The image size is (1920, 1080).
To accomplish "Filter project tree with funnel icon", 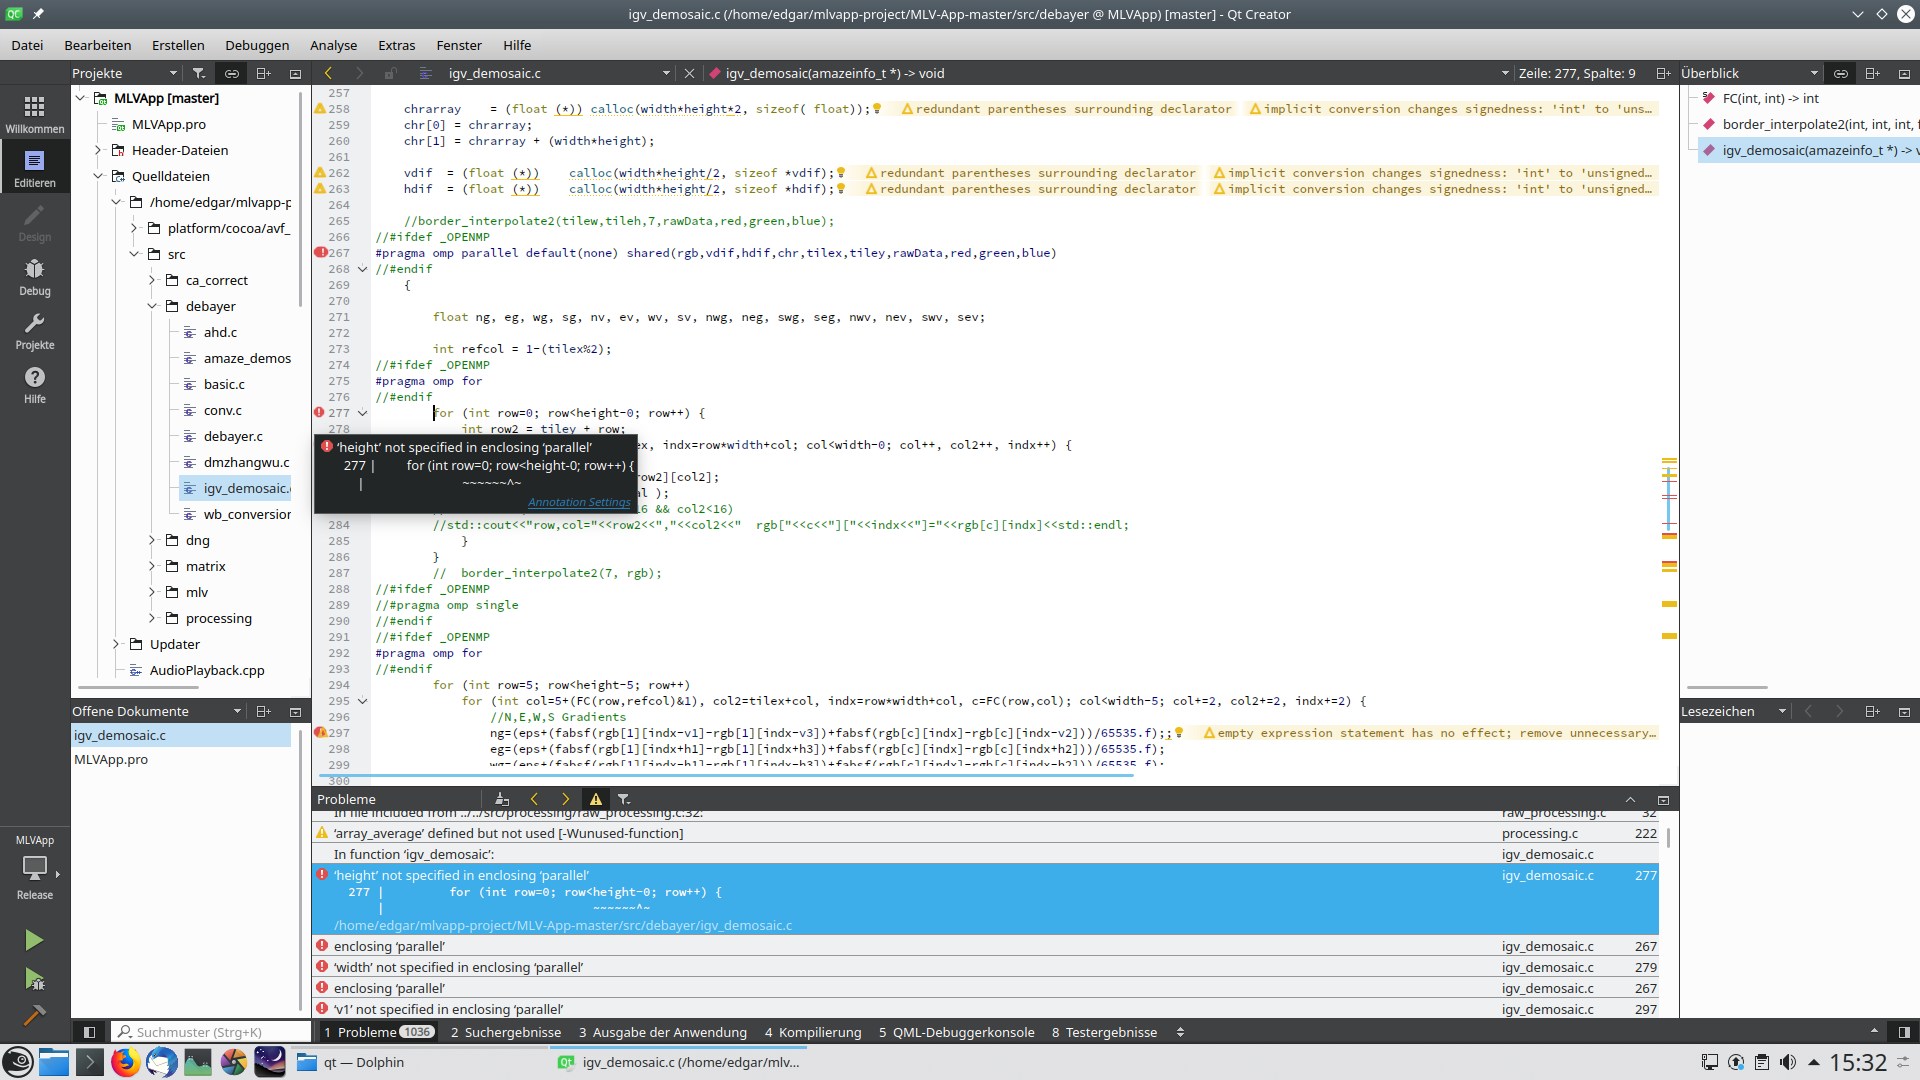I will [x=199, y=73].
